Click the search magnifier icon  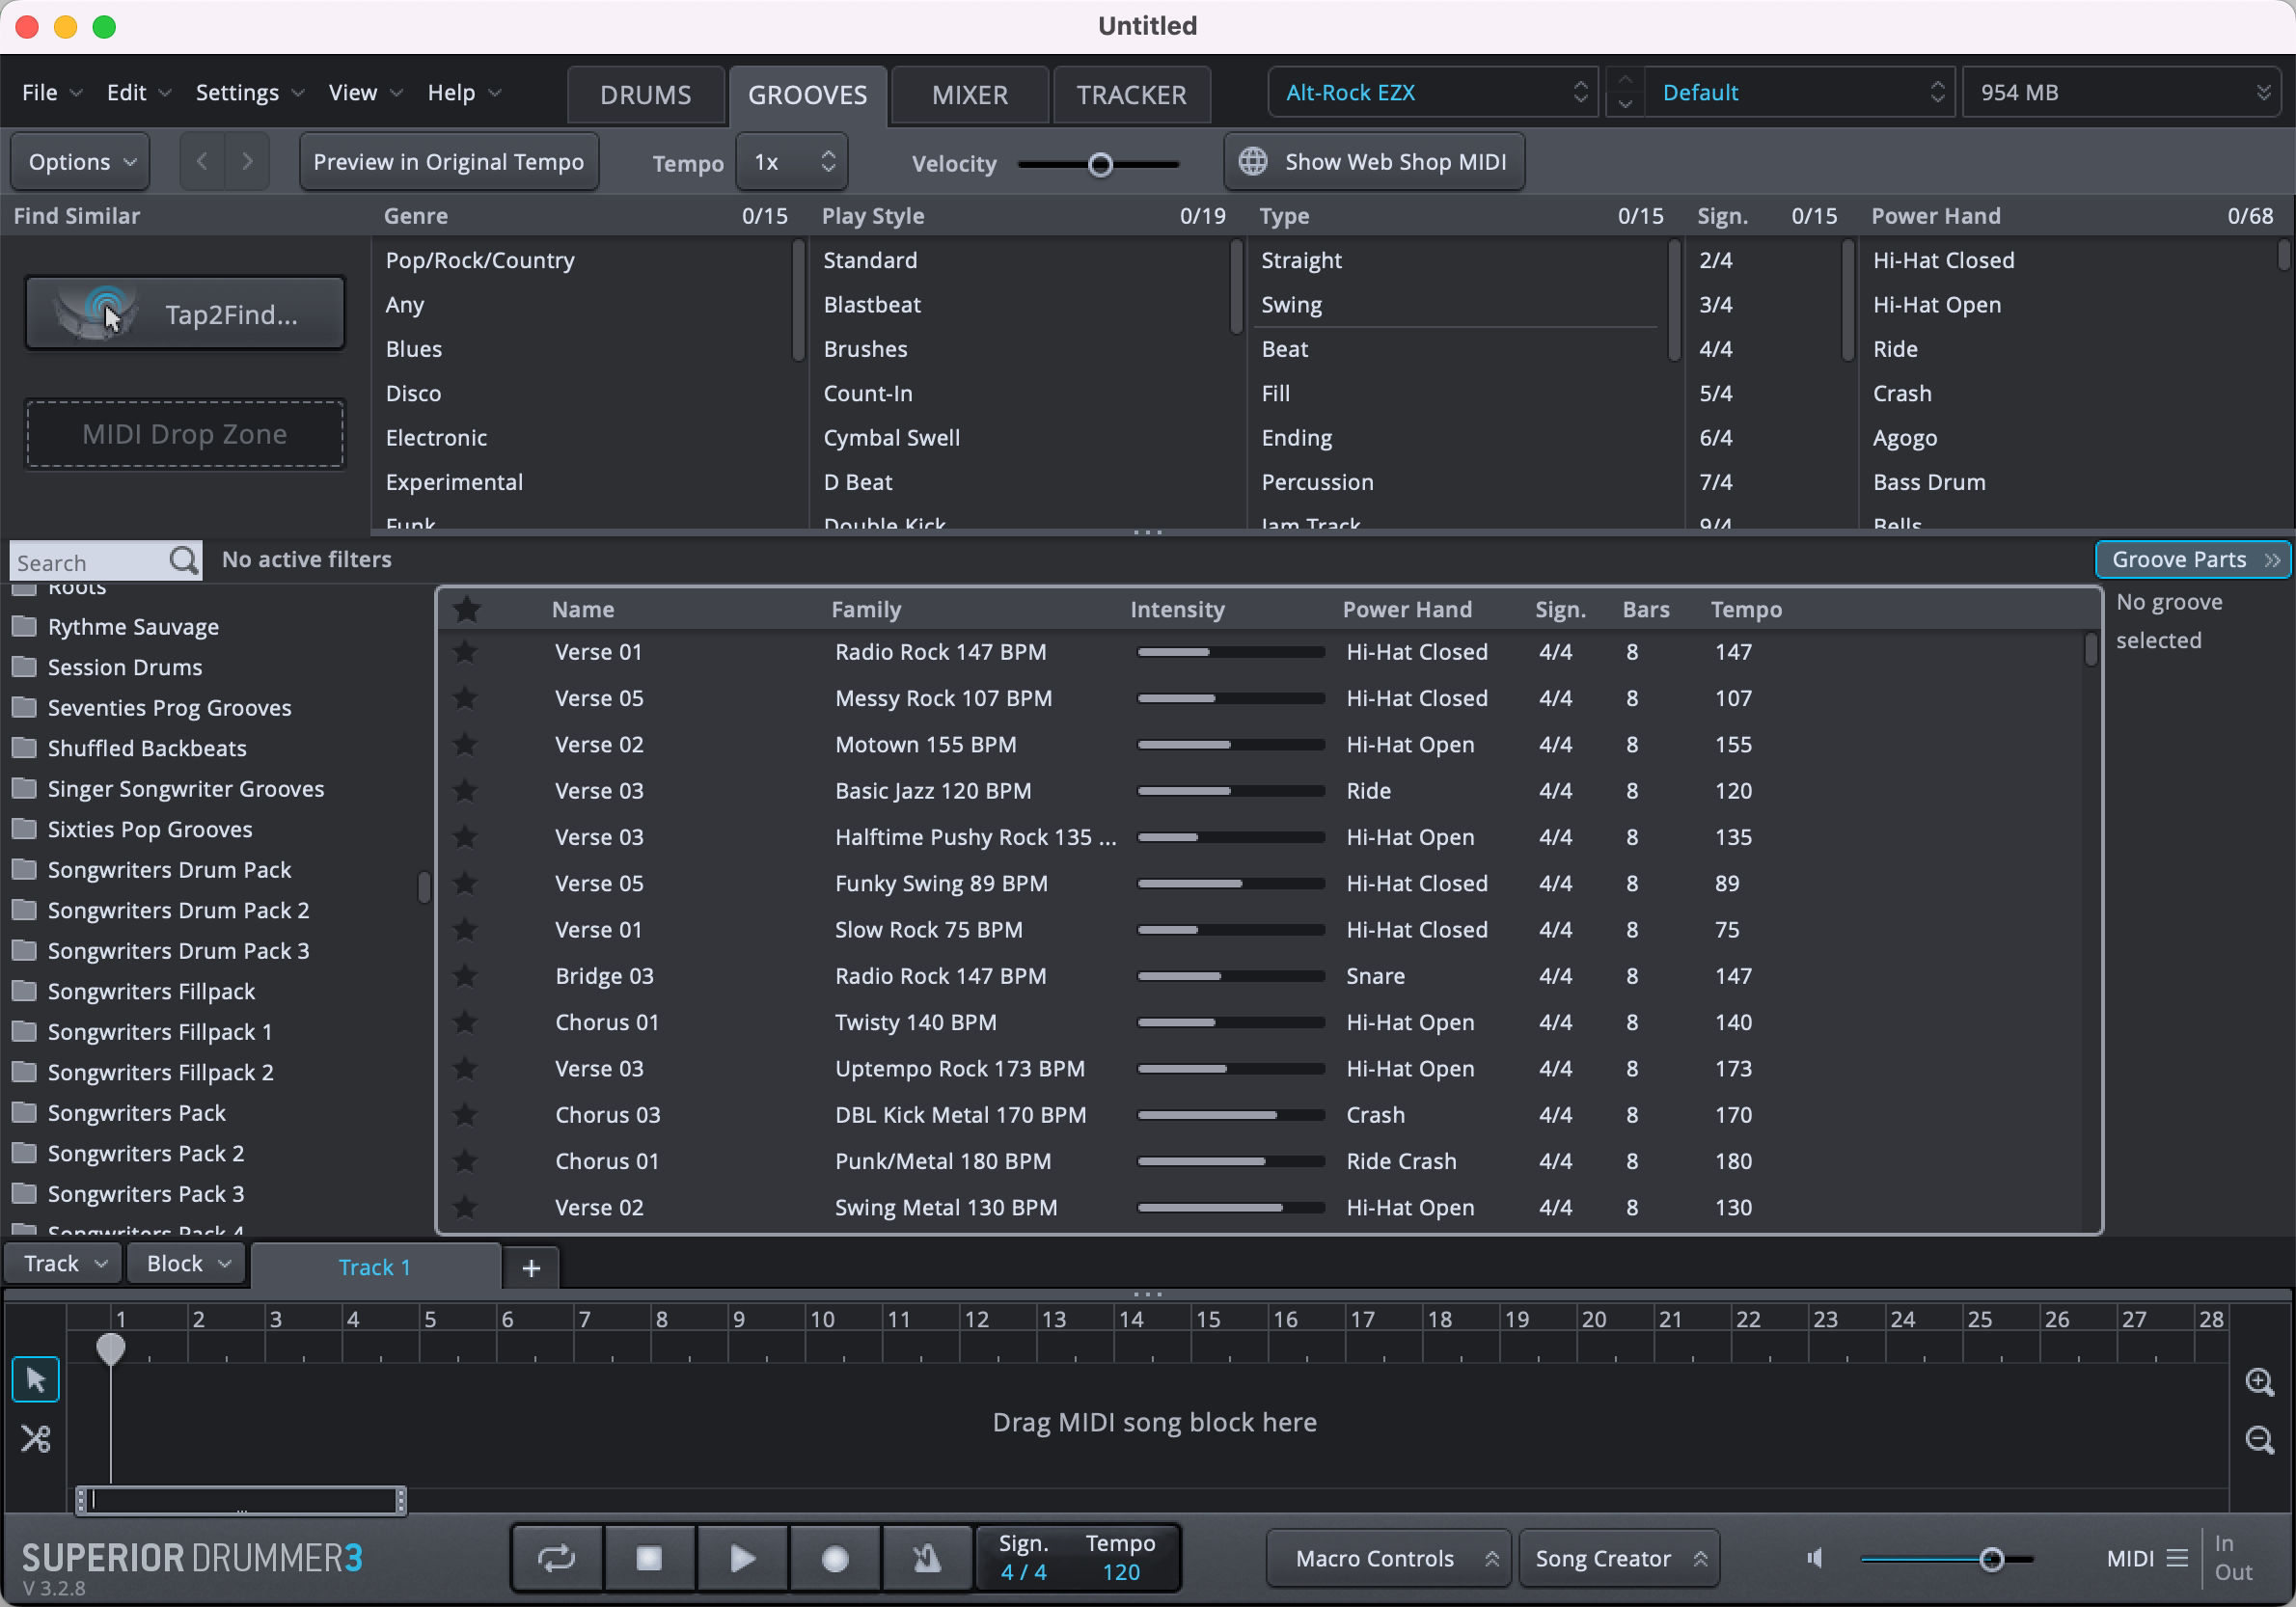[184, 561]
